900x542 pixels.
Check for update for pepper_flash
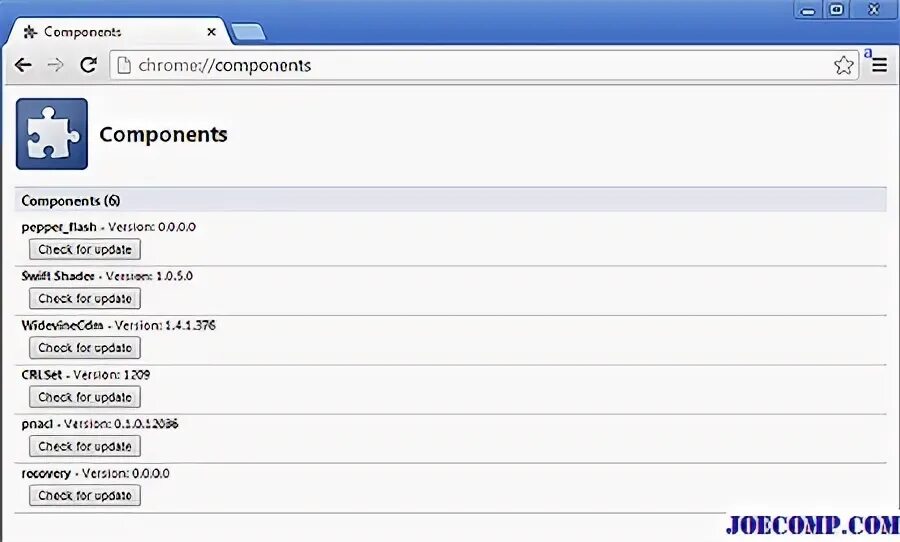85,250
